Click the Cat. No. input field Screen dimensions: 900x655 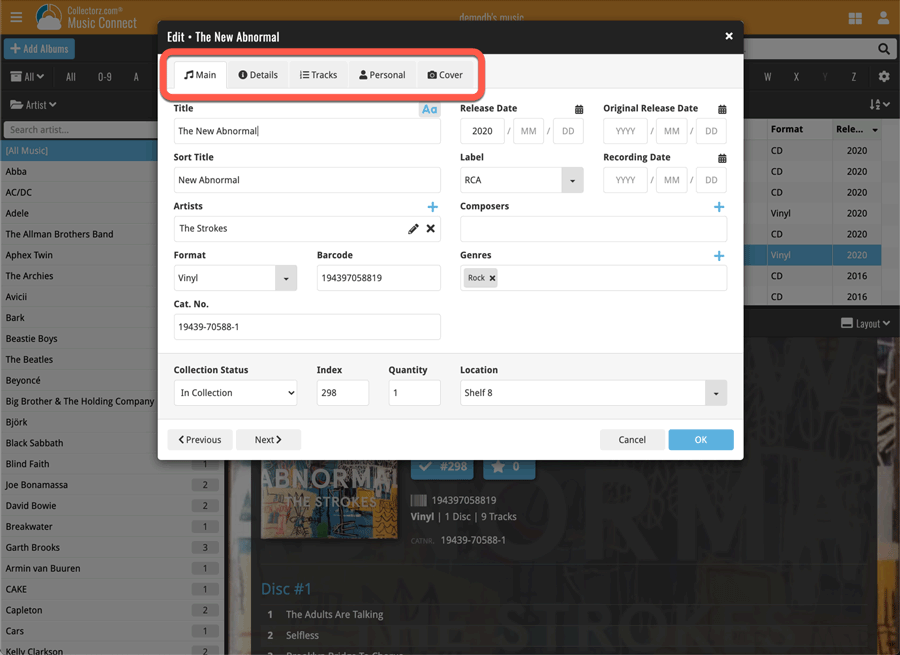point(307,327)
